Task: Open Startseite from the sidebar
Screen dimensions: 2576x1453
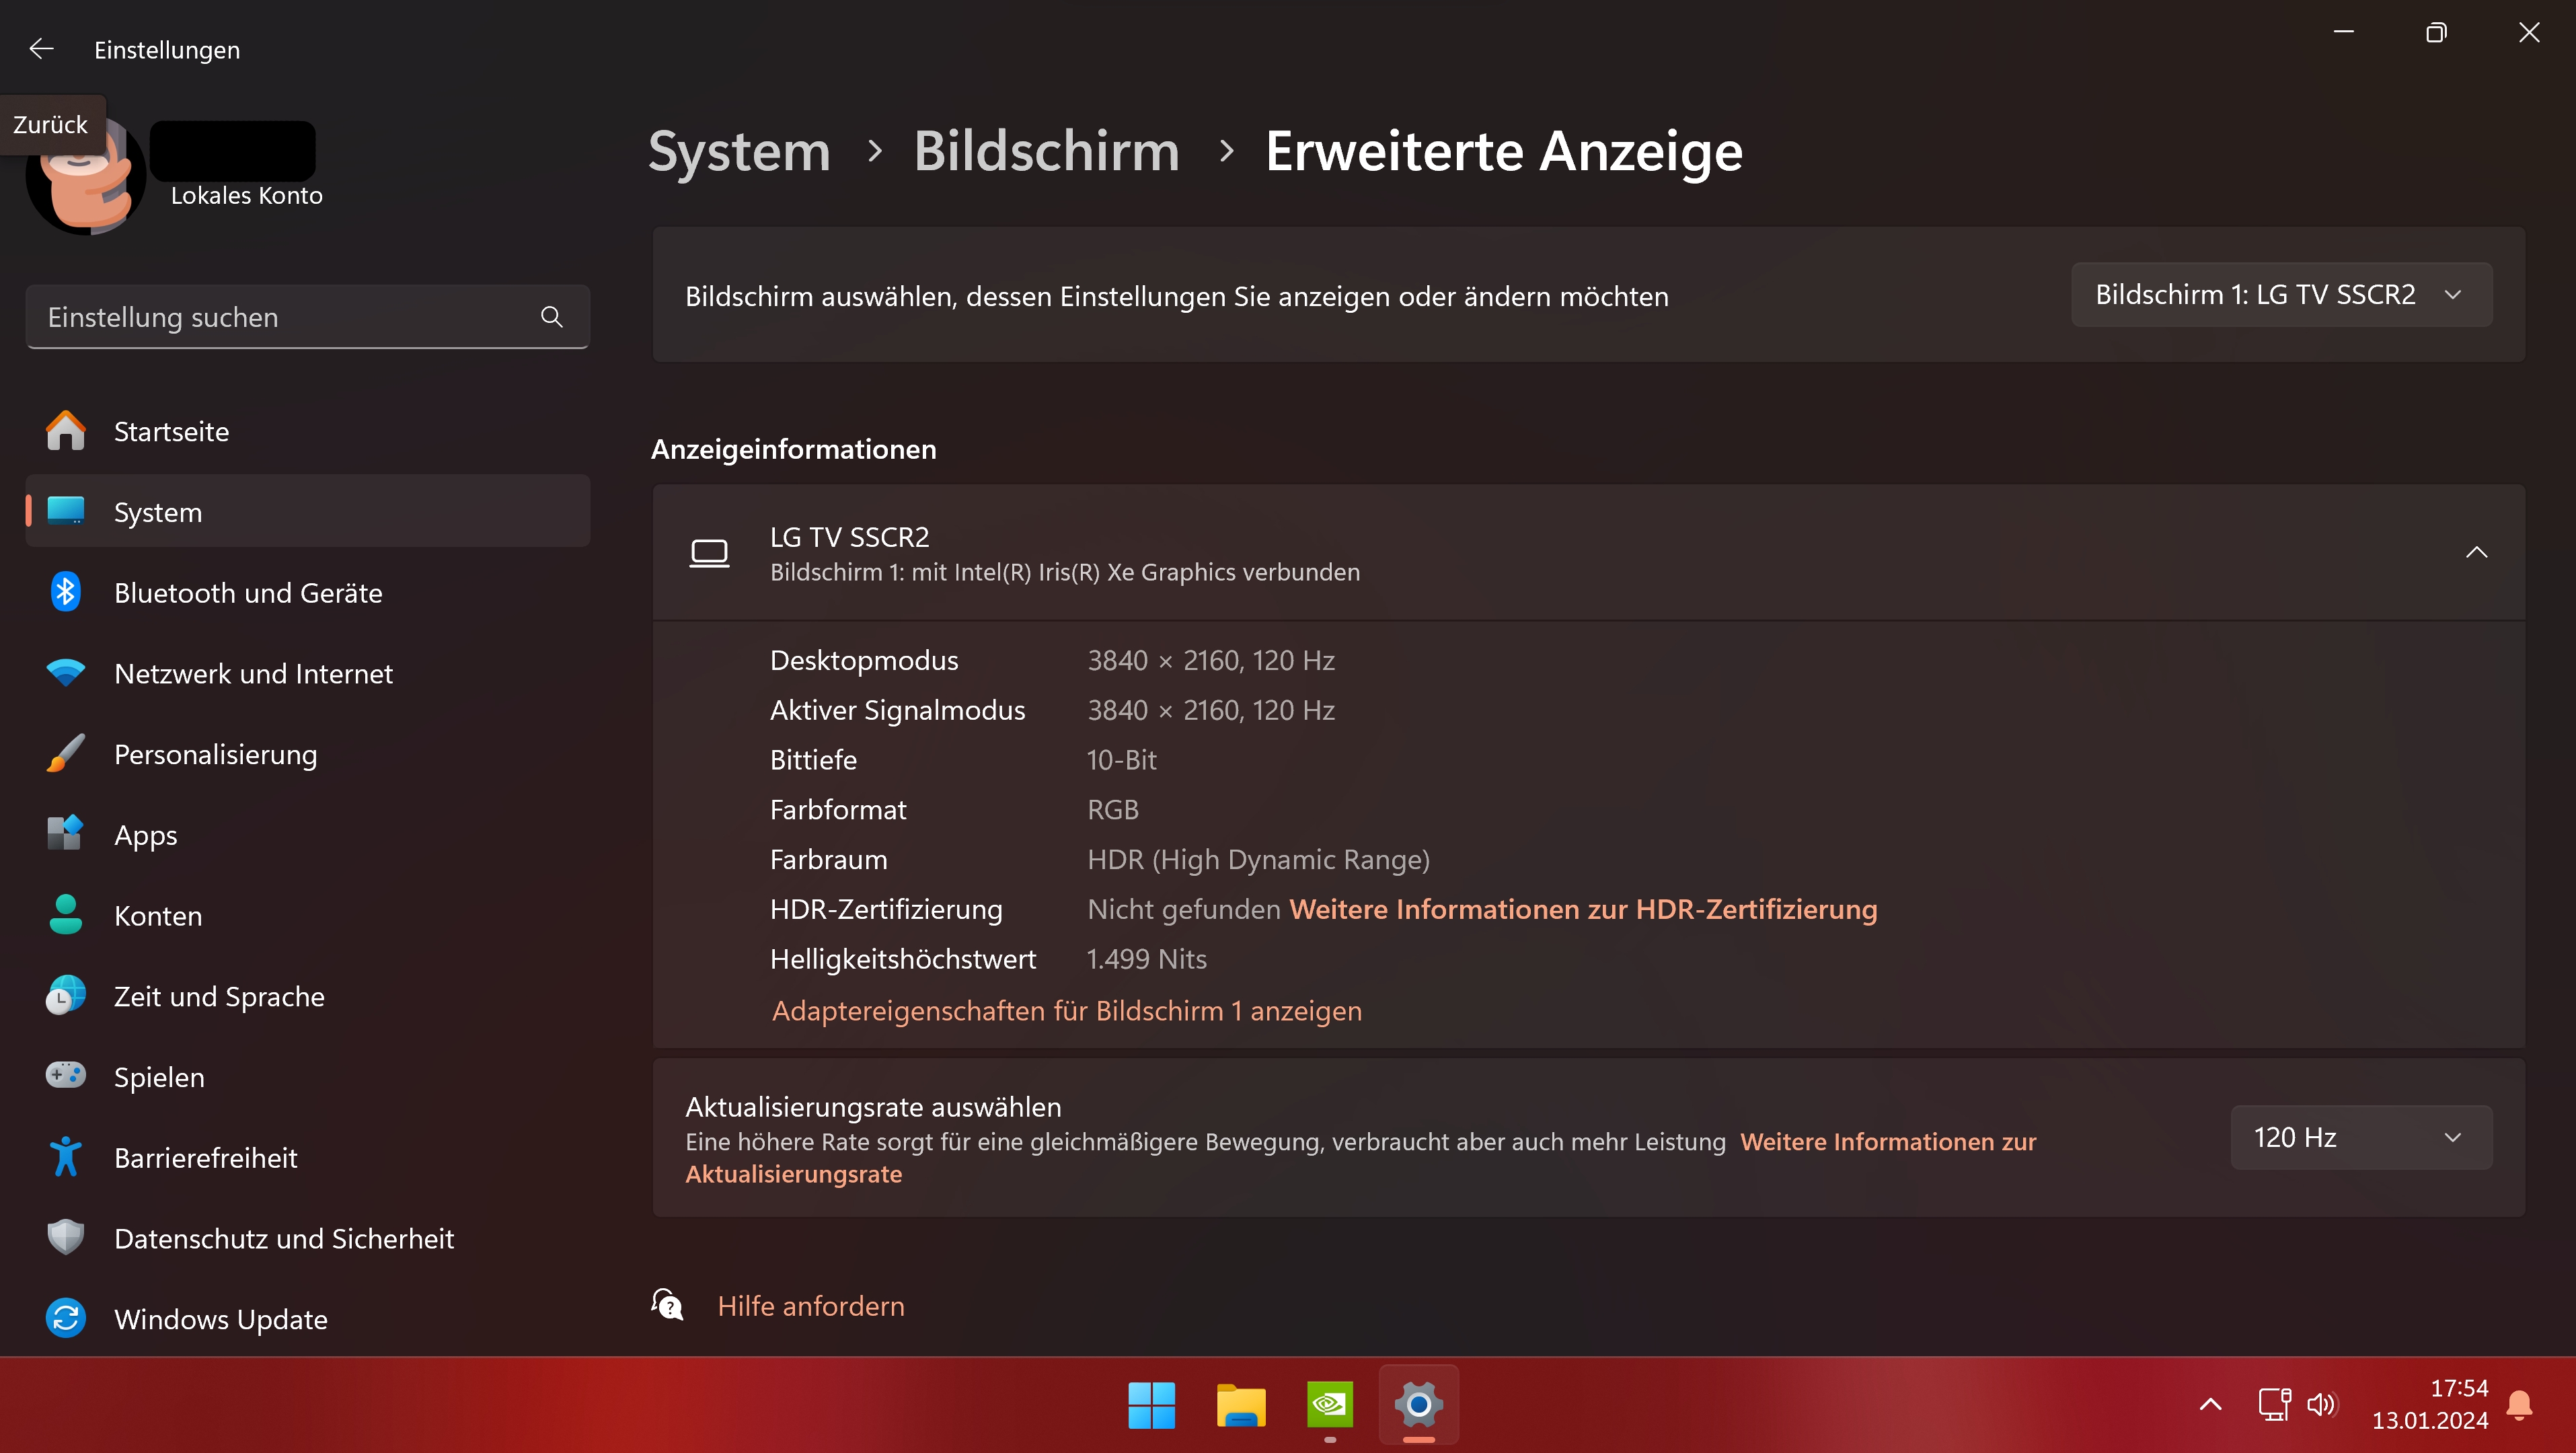Action: 171,431
